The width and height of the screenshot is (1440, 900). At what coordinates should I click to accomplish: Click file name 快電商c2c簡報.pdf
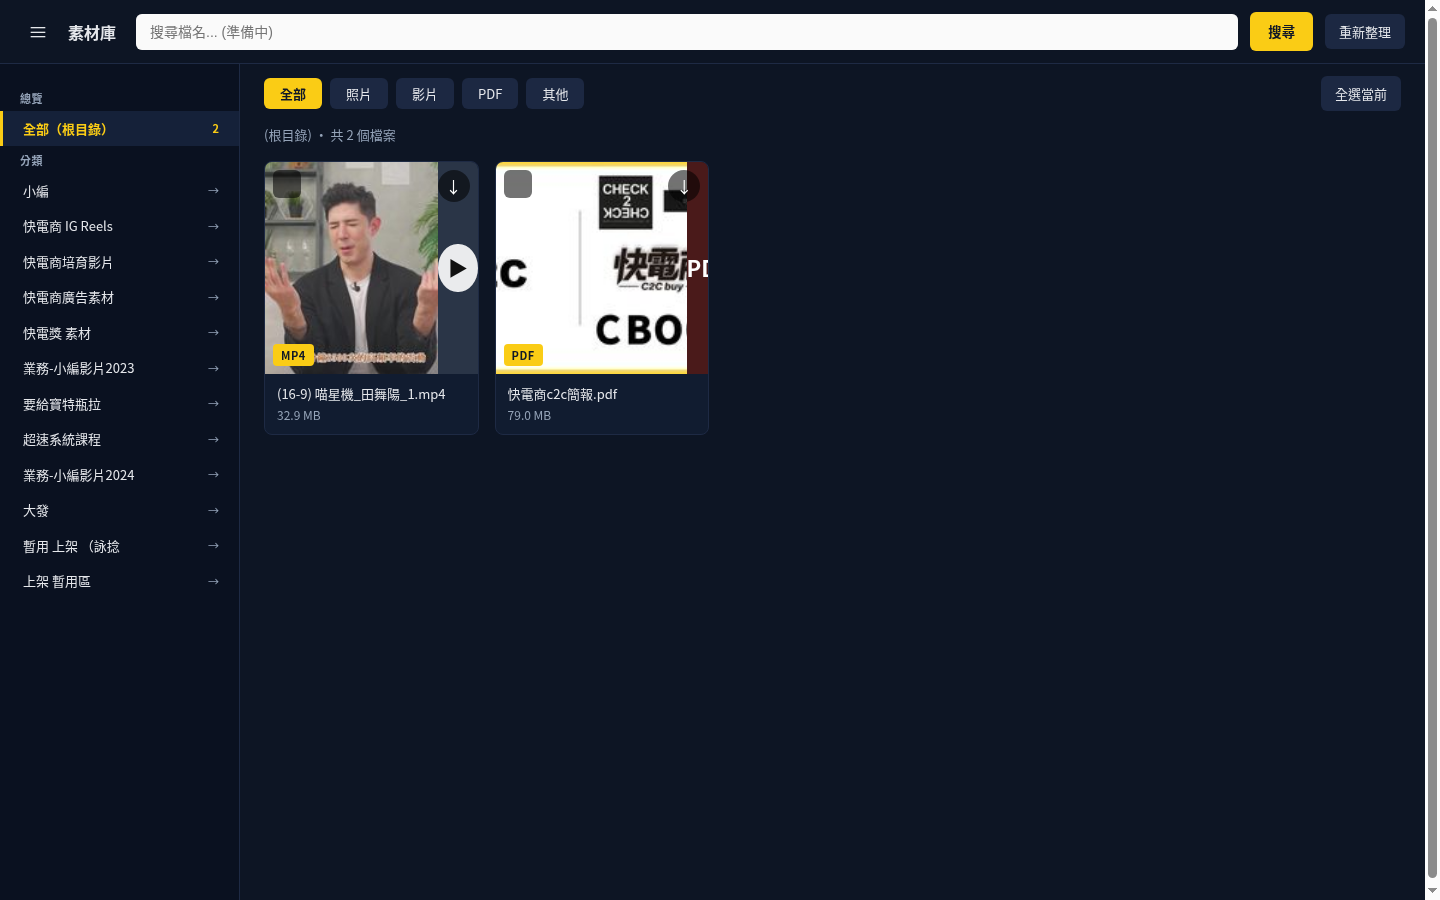[x=562, y=394]
